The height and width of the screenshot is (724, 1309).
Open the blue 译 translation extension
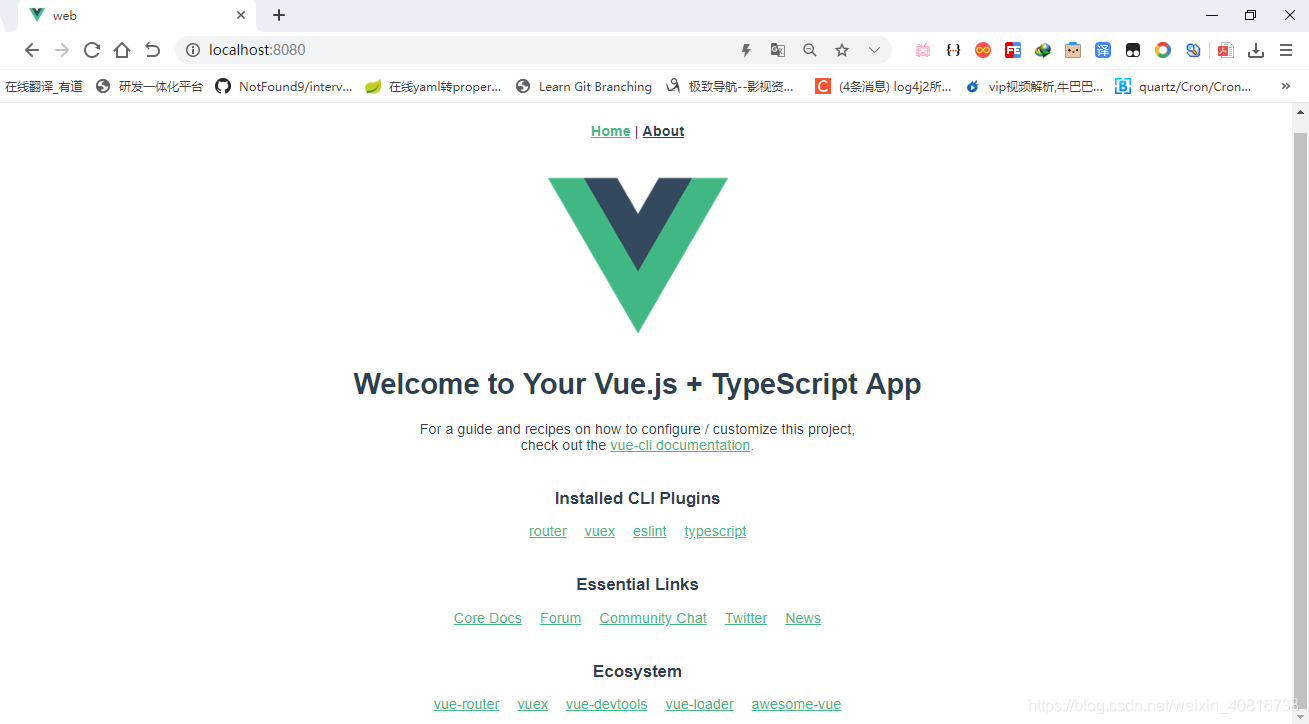tap(1103, 50)
